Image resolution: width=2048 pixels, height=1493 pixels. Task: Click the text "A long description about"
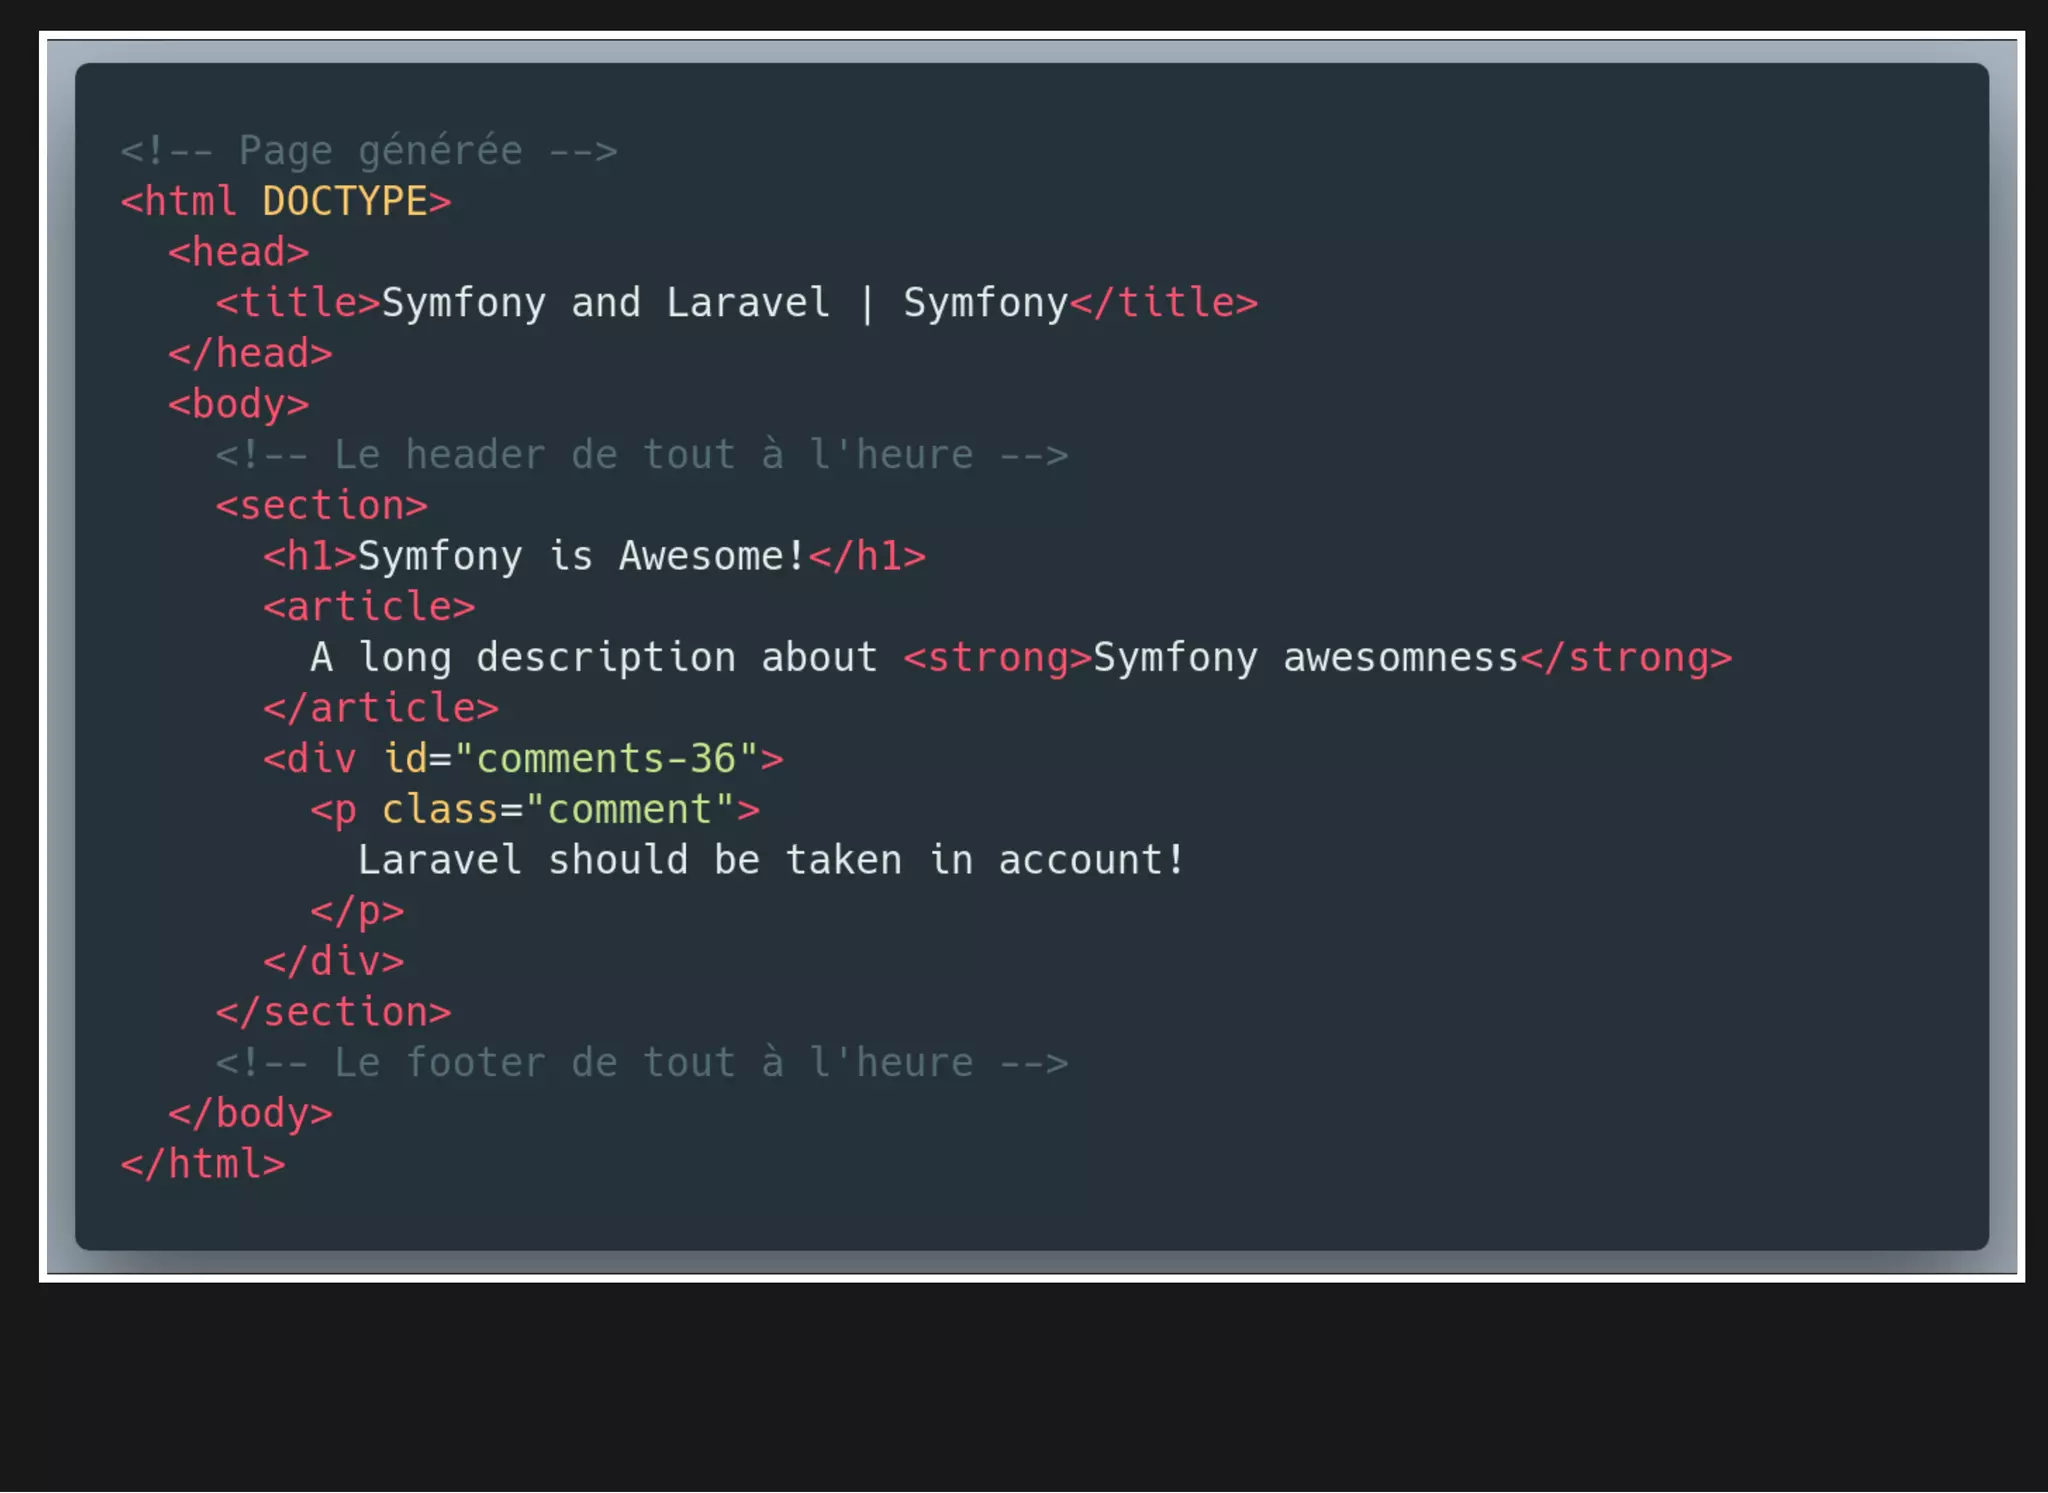[594, 658]
